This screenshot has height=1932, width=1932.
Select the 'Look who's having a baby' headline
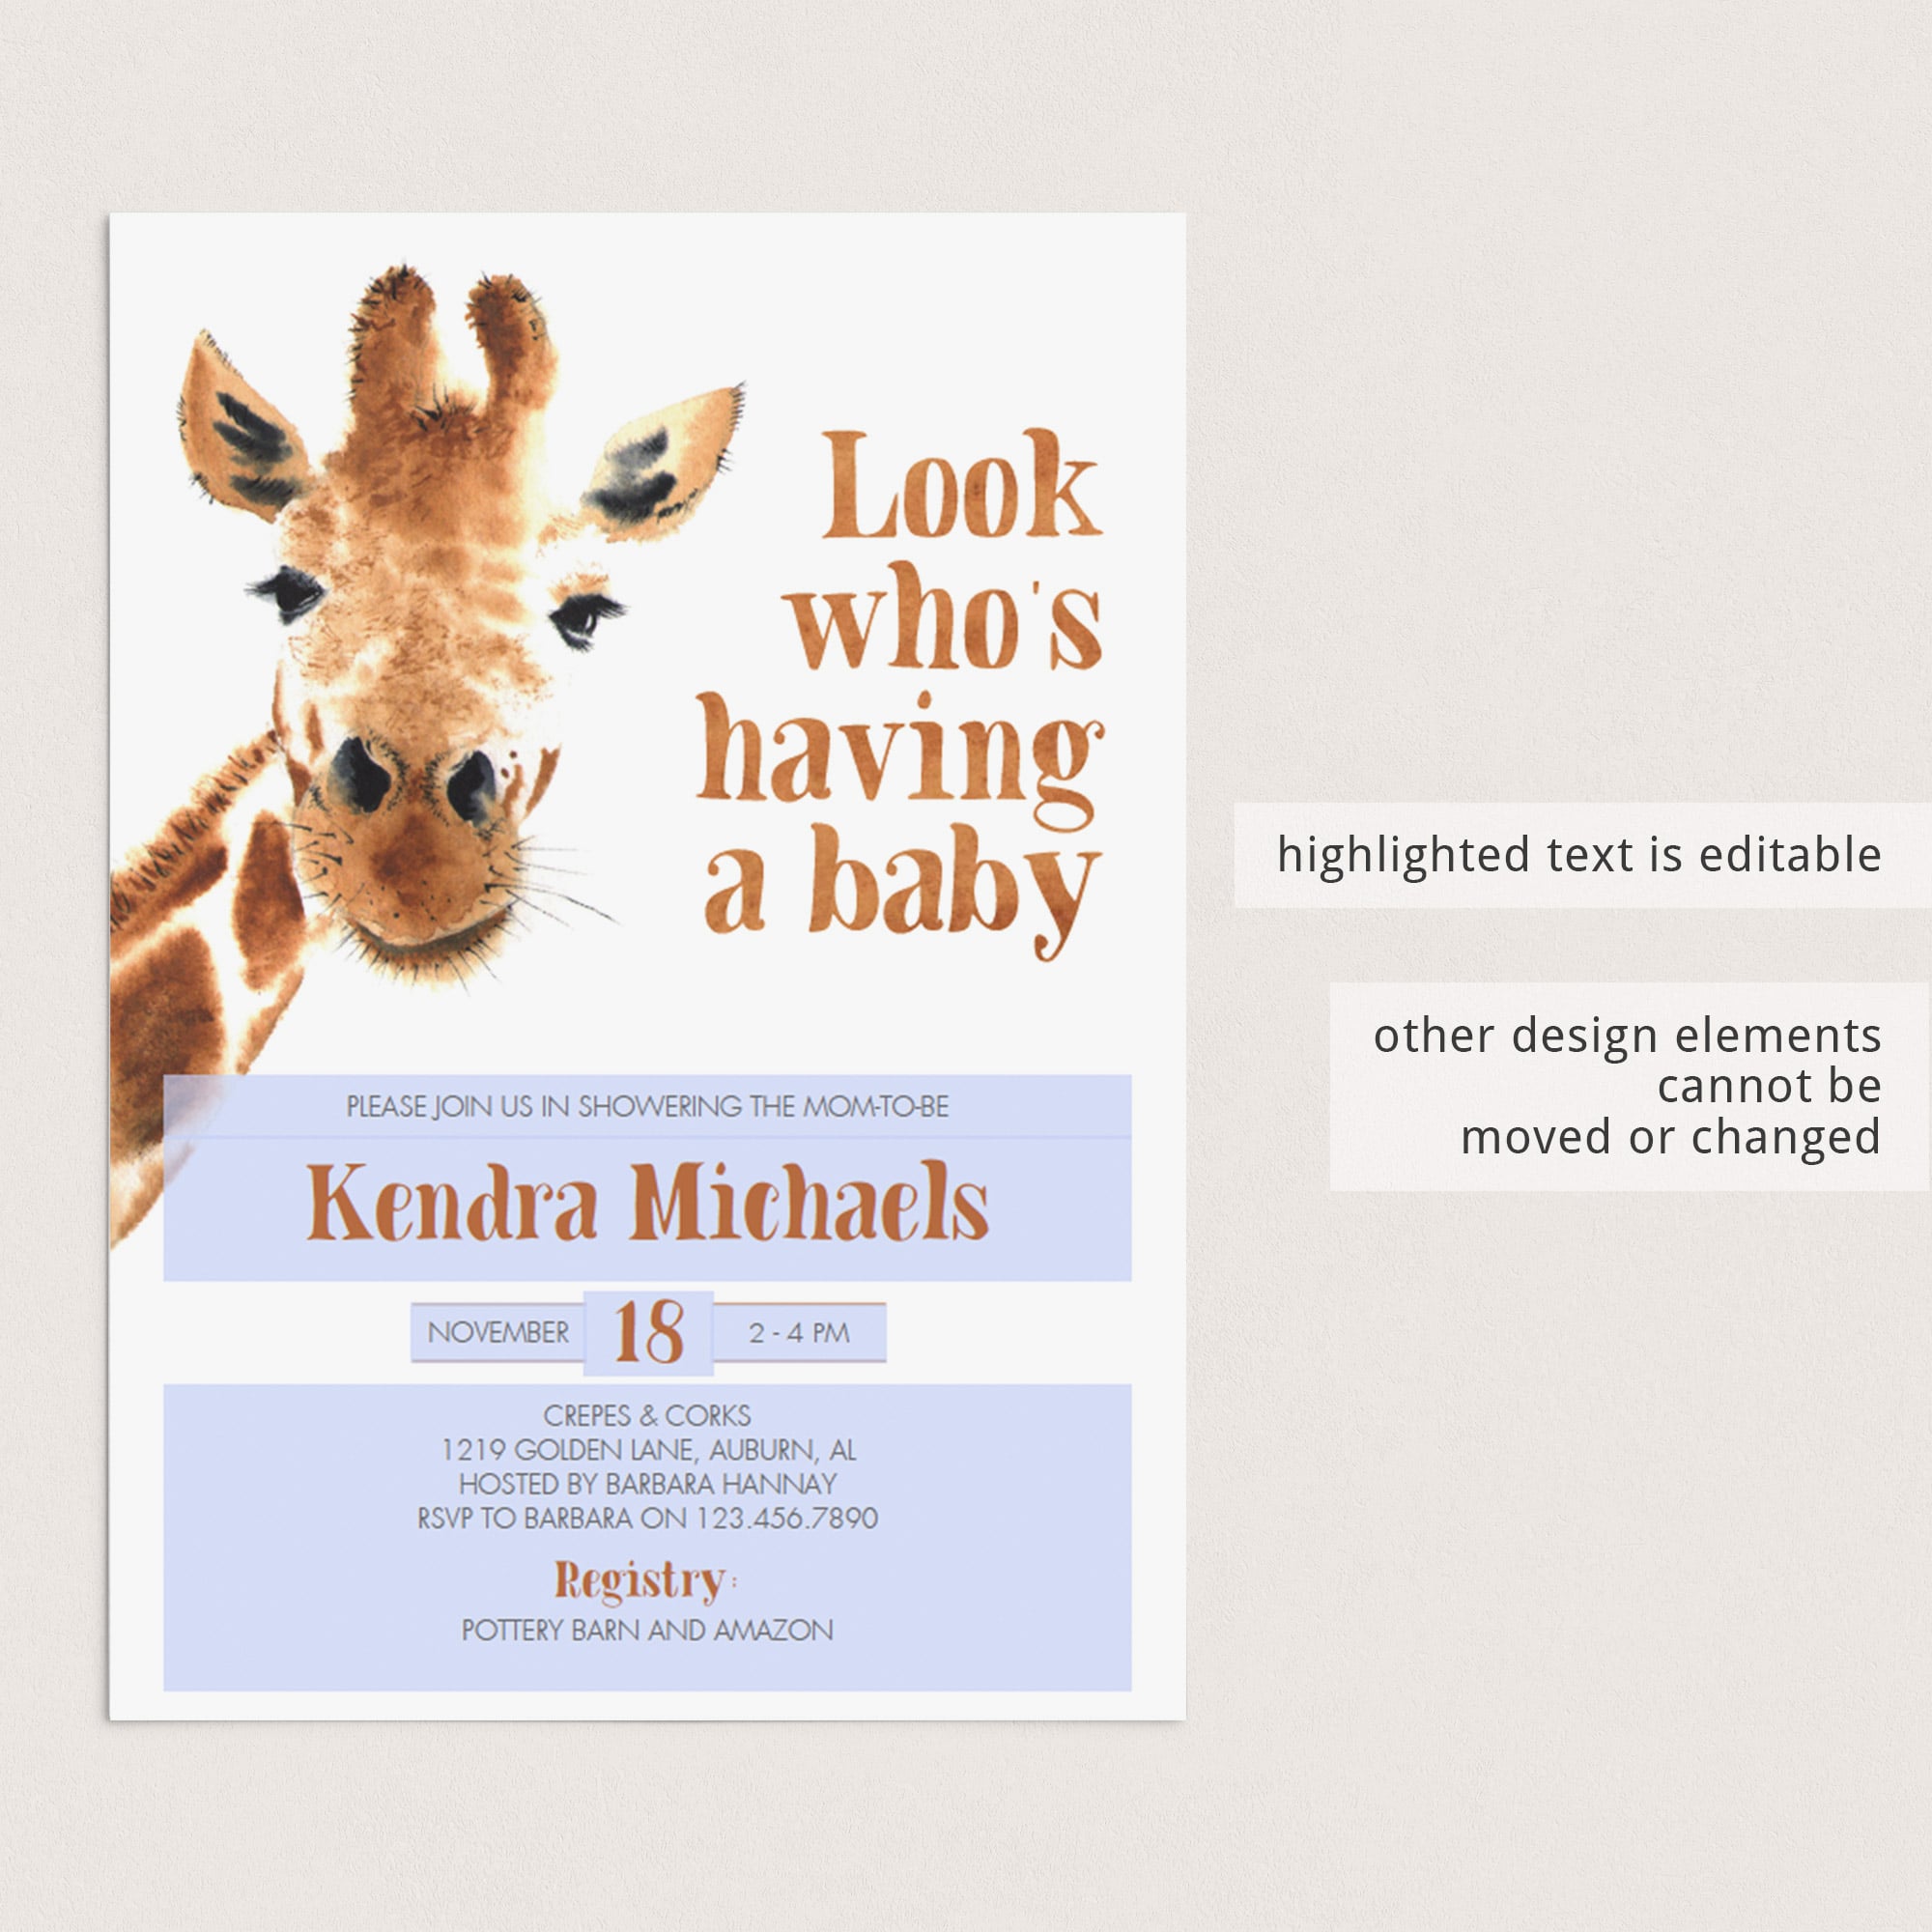900,692
